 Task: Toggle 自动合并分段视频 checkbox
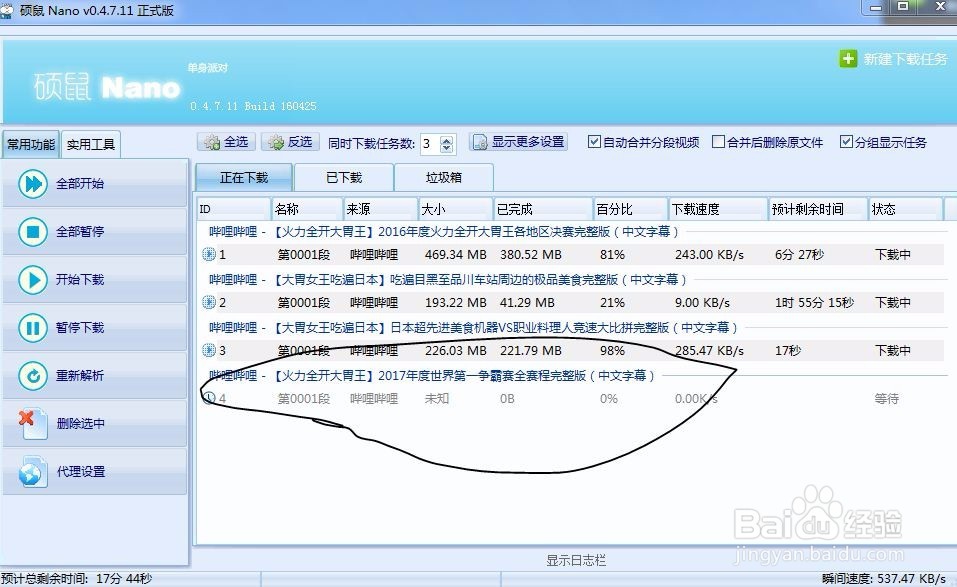(594, 142)
